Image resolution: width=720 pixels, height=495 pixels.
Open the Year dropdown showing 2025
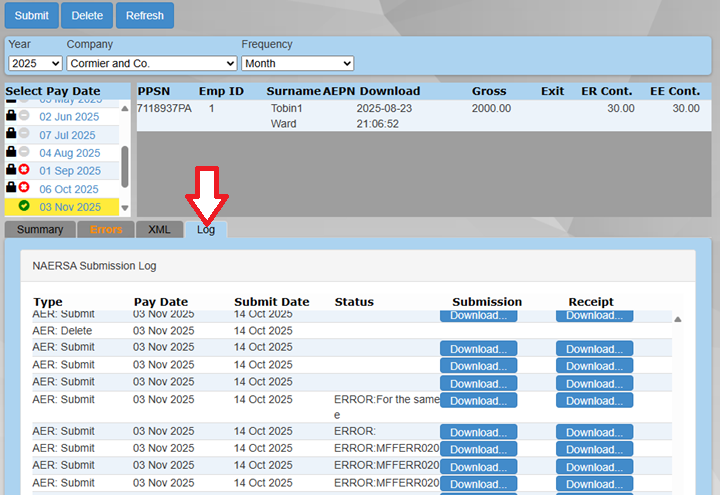click(x=35, y=63)
